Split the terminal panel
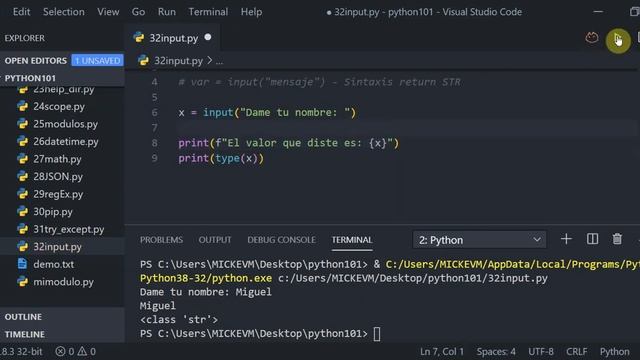The width and height of the screenshot is (640, 360). [592, 239]
